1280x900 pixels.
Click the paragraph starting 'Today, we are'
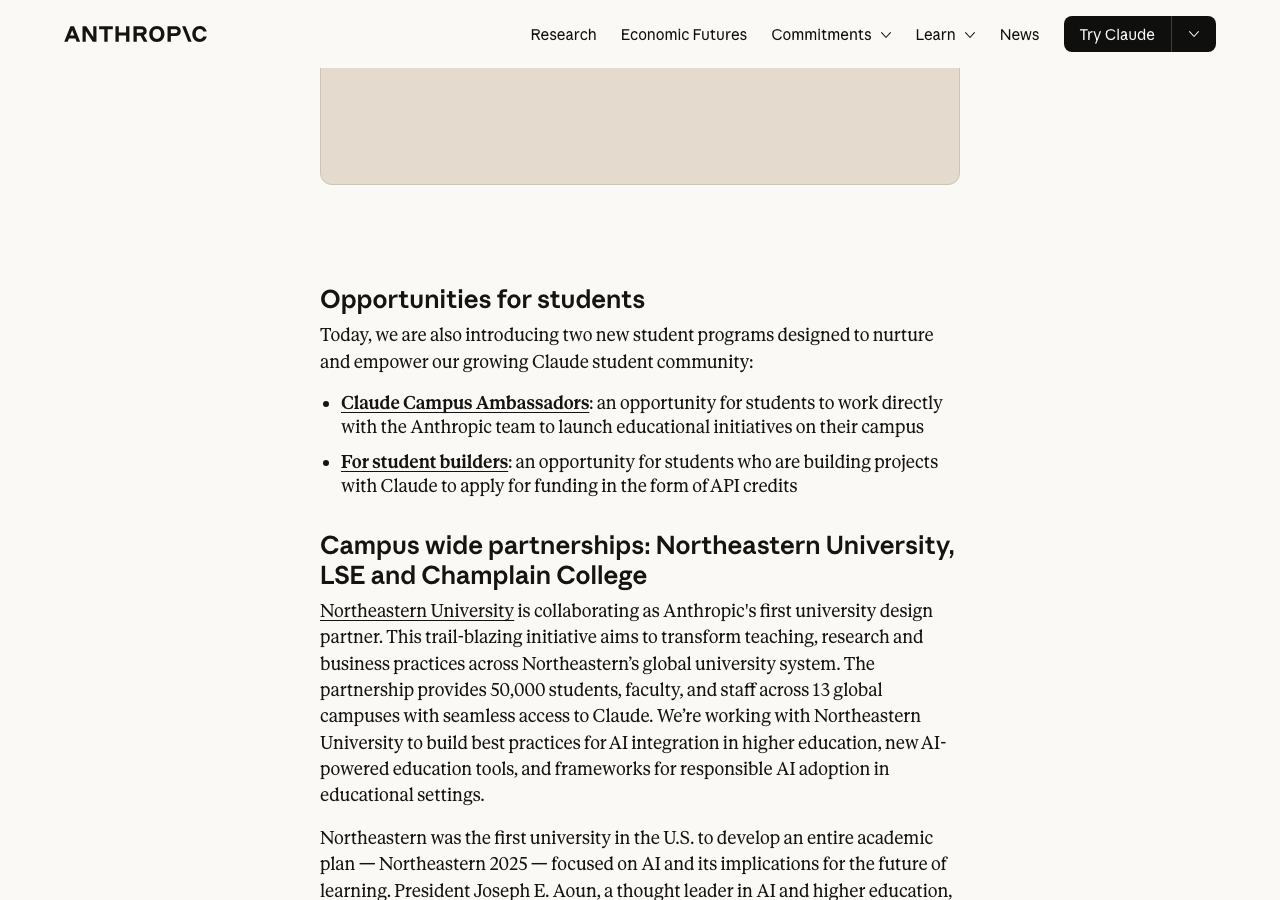626,348
